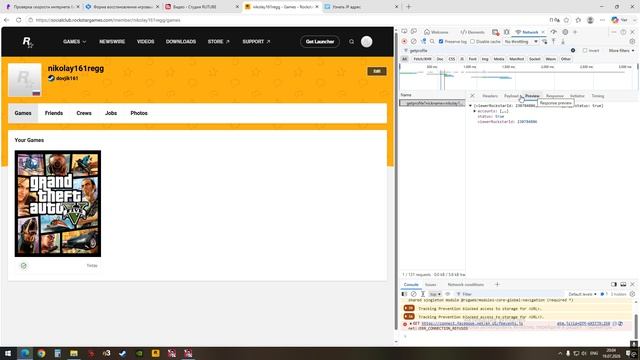
Task: Open the Performance gauge icon in DevTools
Action: [x=553, y=32]
